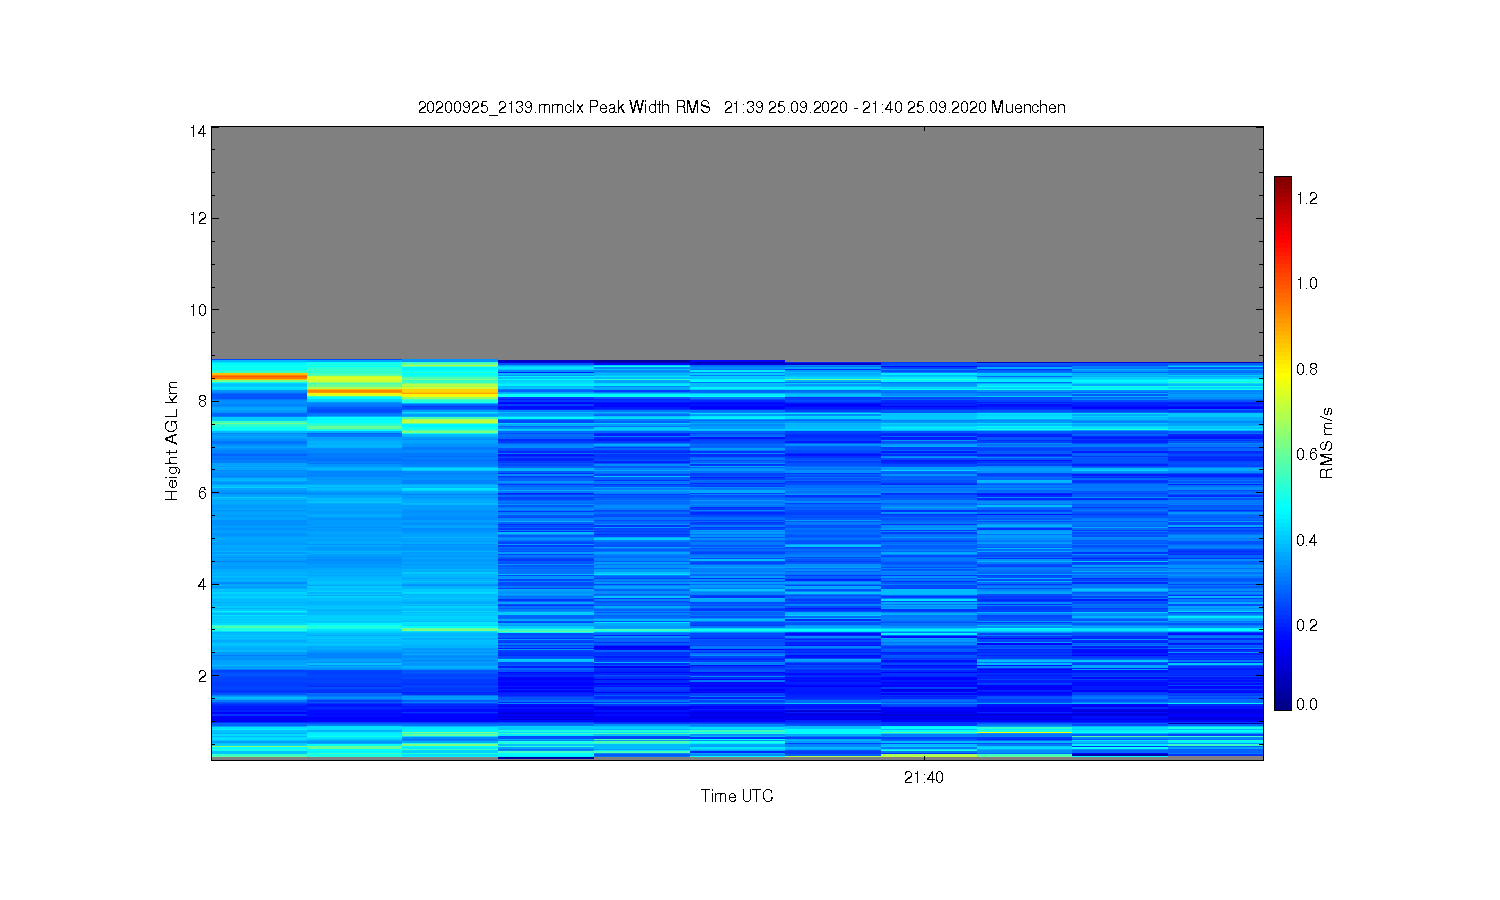Click the '21:40' time tick label
Viewport: 1500px width, 900px height.
click(x=924, y=777)
